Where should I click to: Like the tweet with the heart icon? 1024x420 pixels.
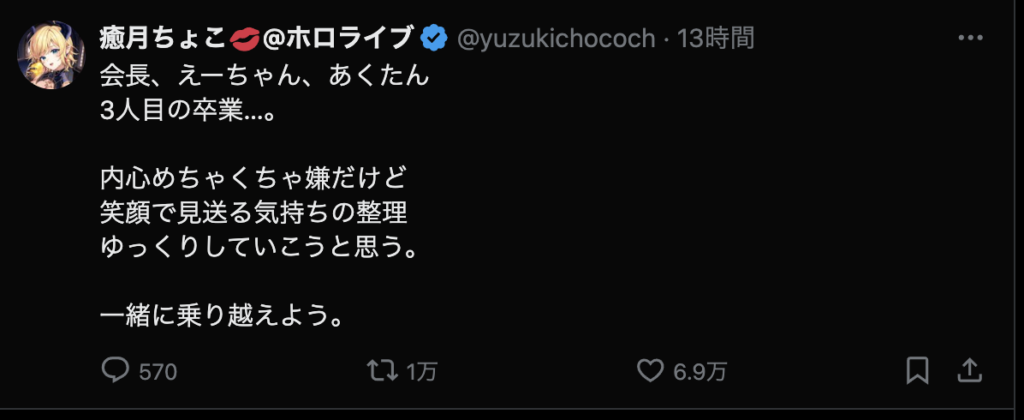point(651,371)
